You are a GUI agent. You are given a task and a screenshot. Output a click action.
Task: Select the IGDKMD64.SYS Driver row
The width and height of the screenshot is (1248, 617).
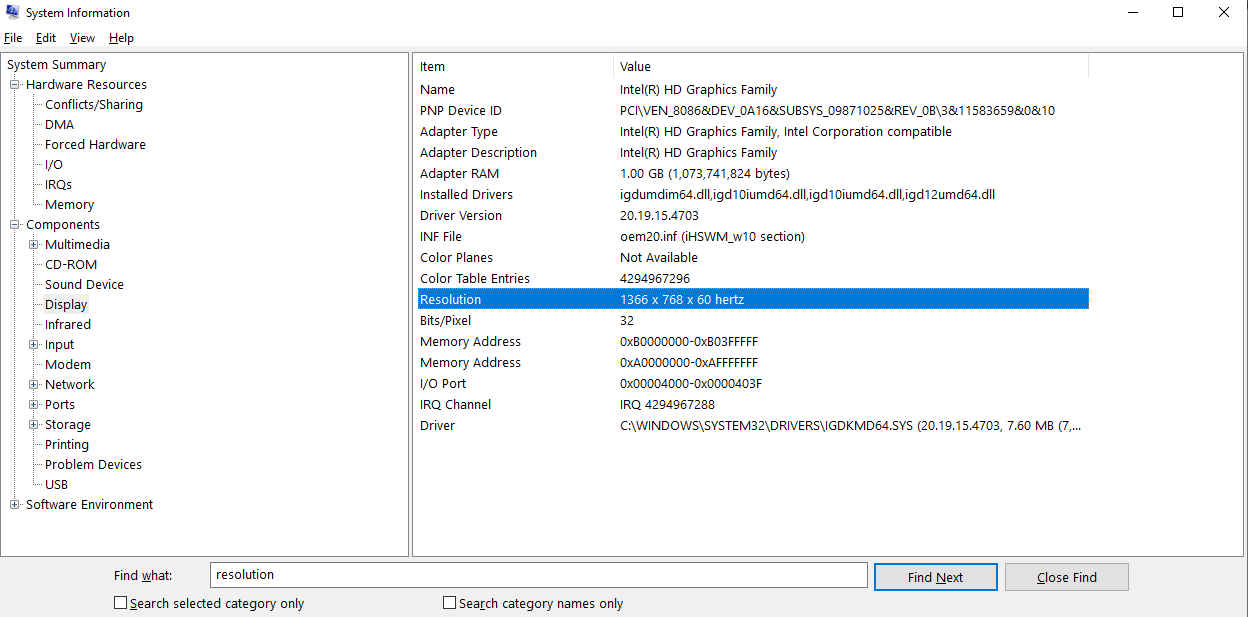753,426
